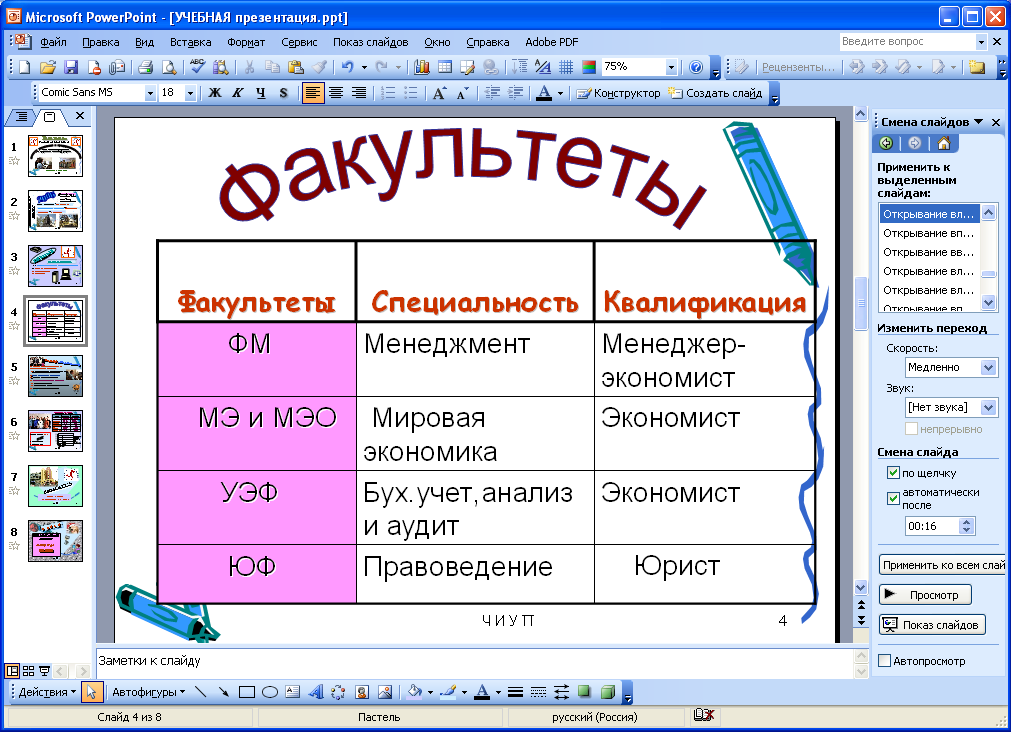
Task: Select the Oval drawing tool
Action: click(x=270, y=692)
